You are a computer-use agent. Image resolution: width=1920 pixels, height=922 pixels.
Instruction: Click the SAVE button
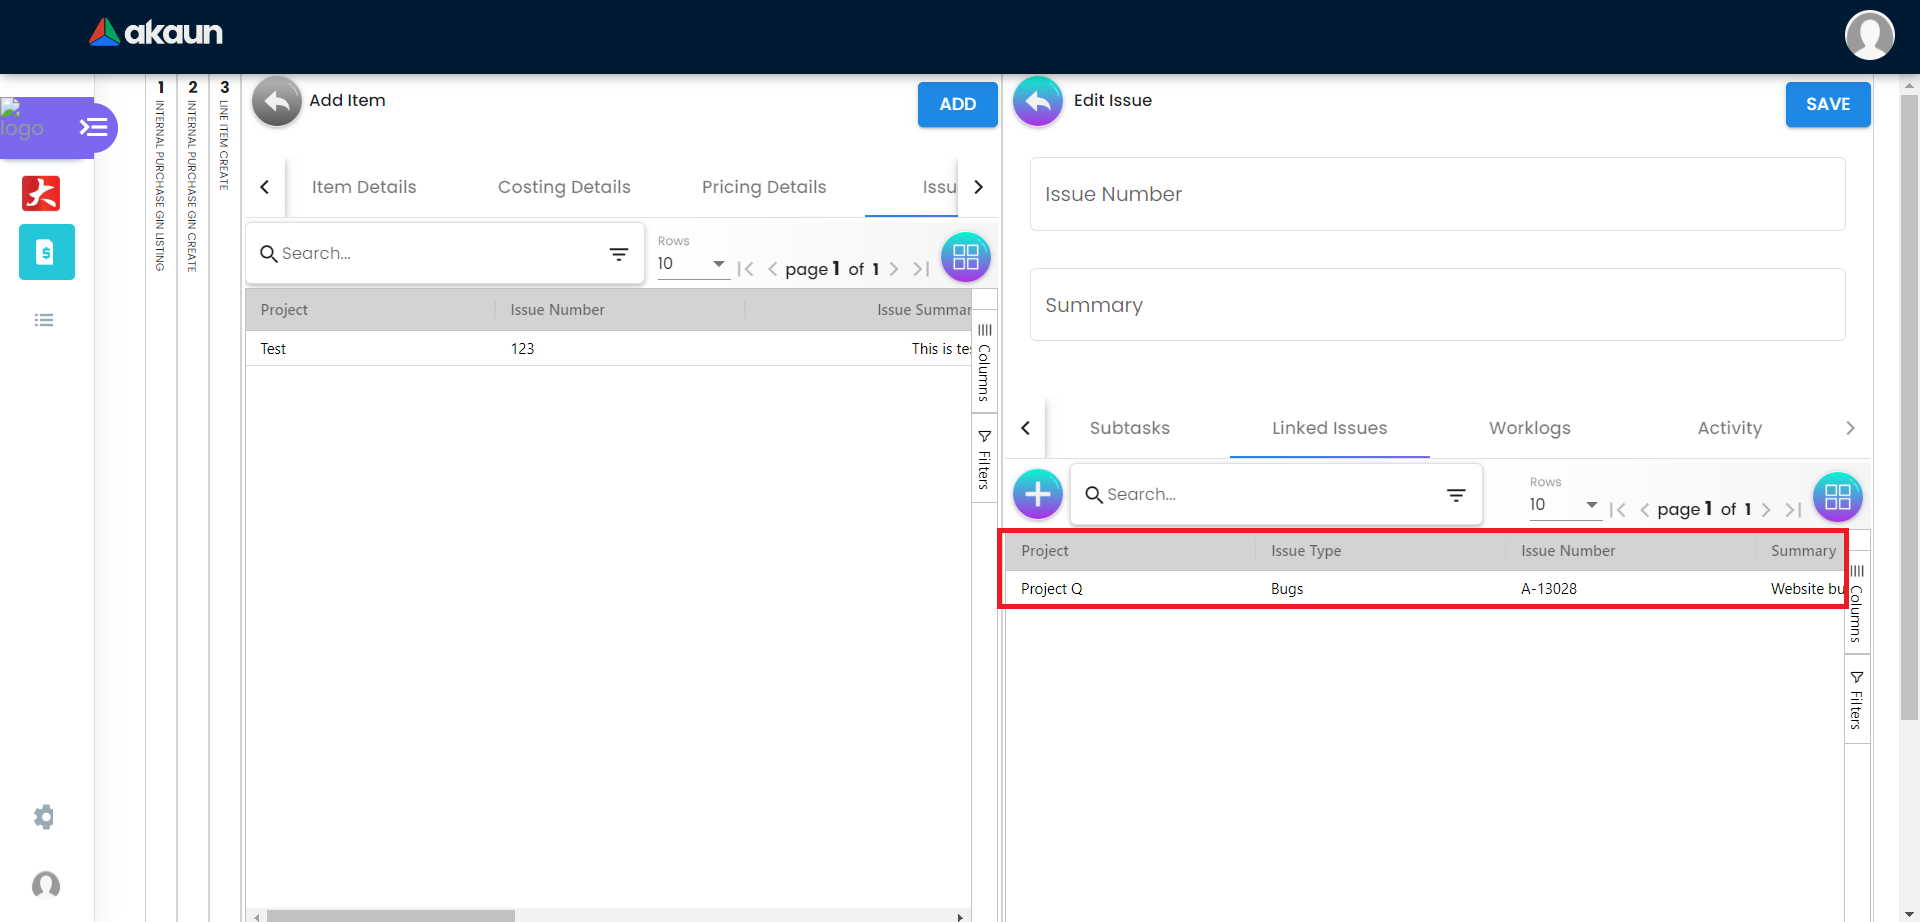(1827, 104)
